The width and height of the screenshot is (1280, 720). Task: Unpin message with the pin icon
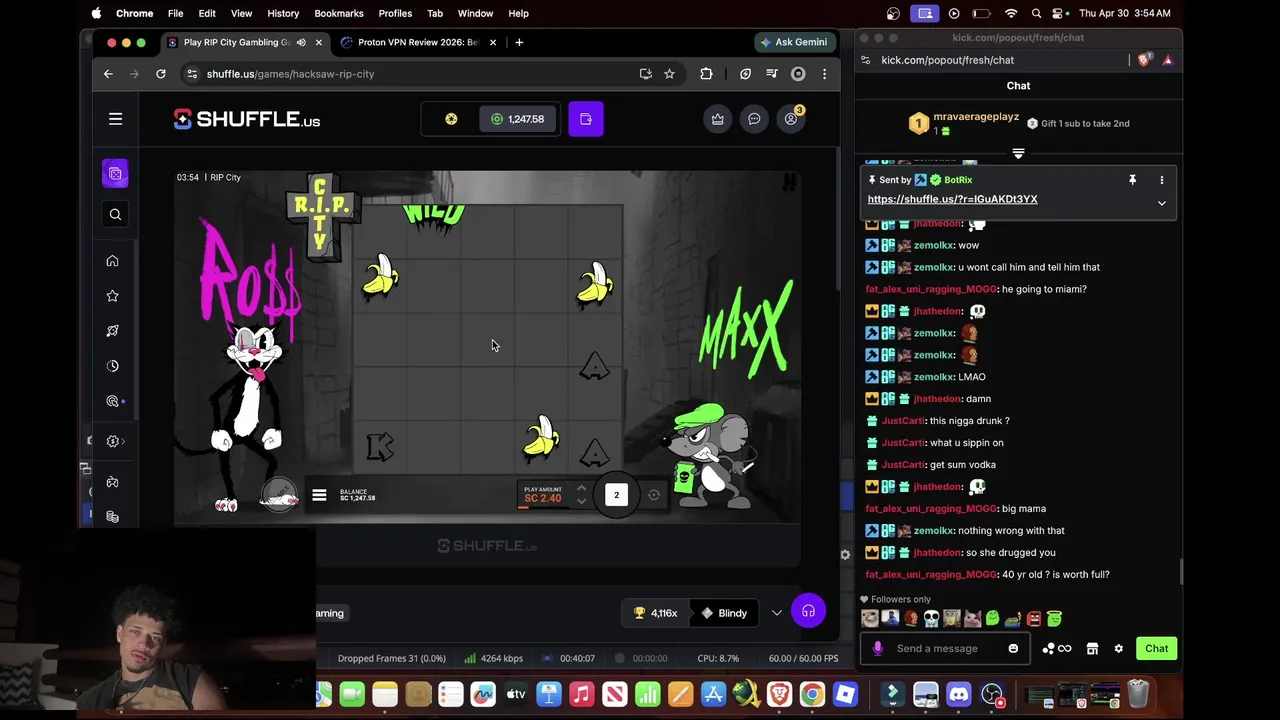click(1132, 180)
